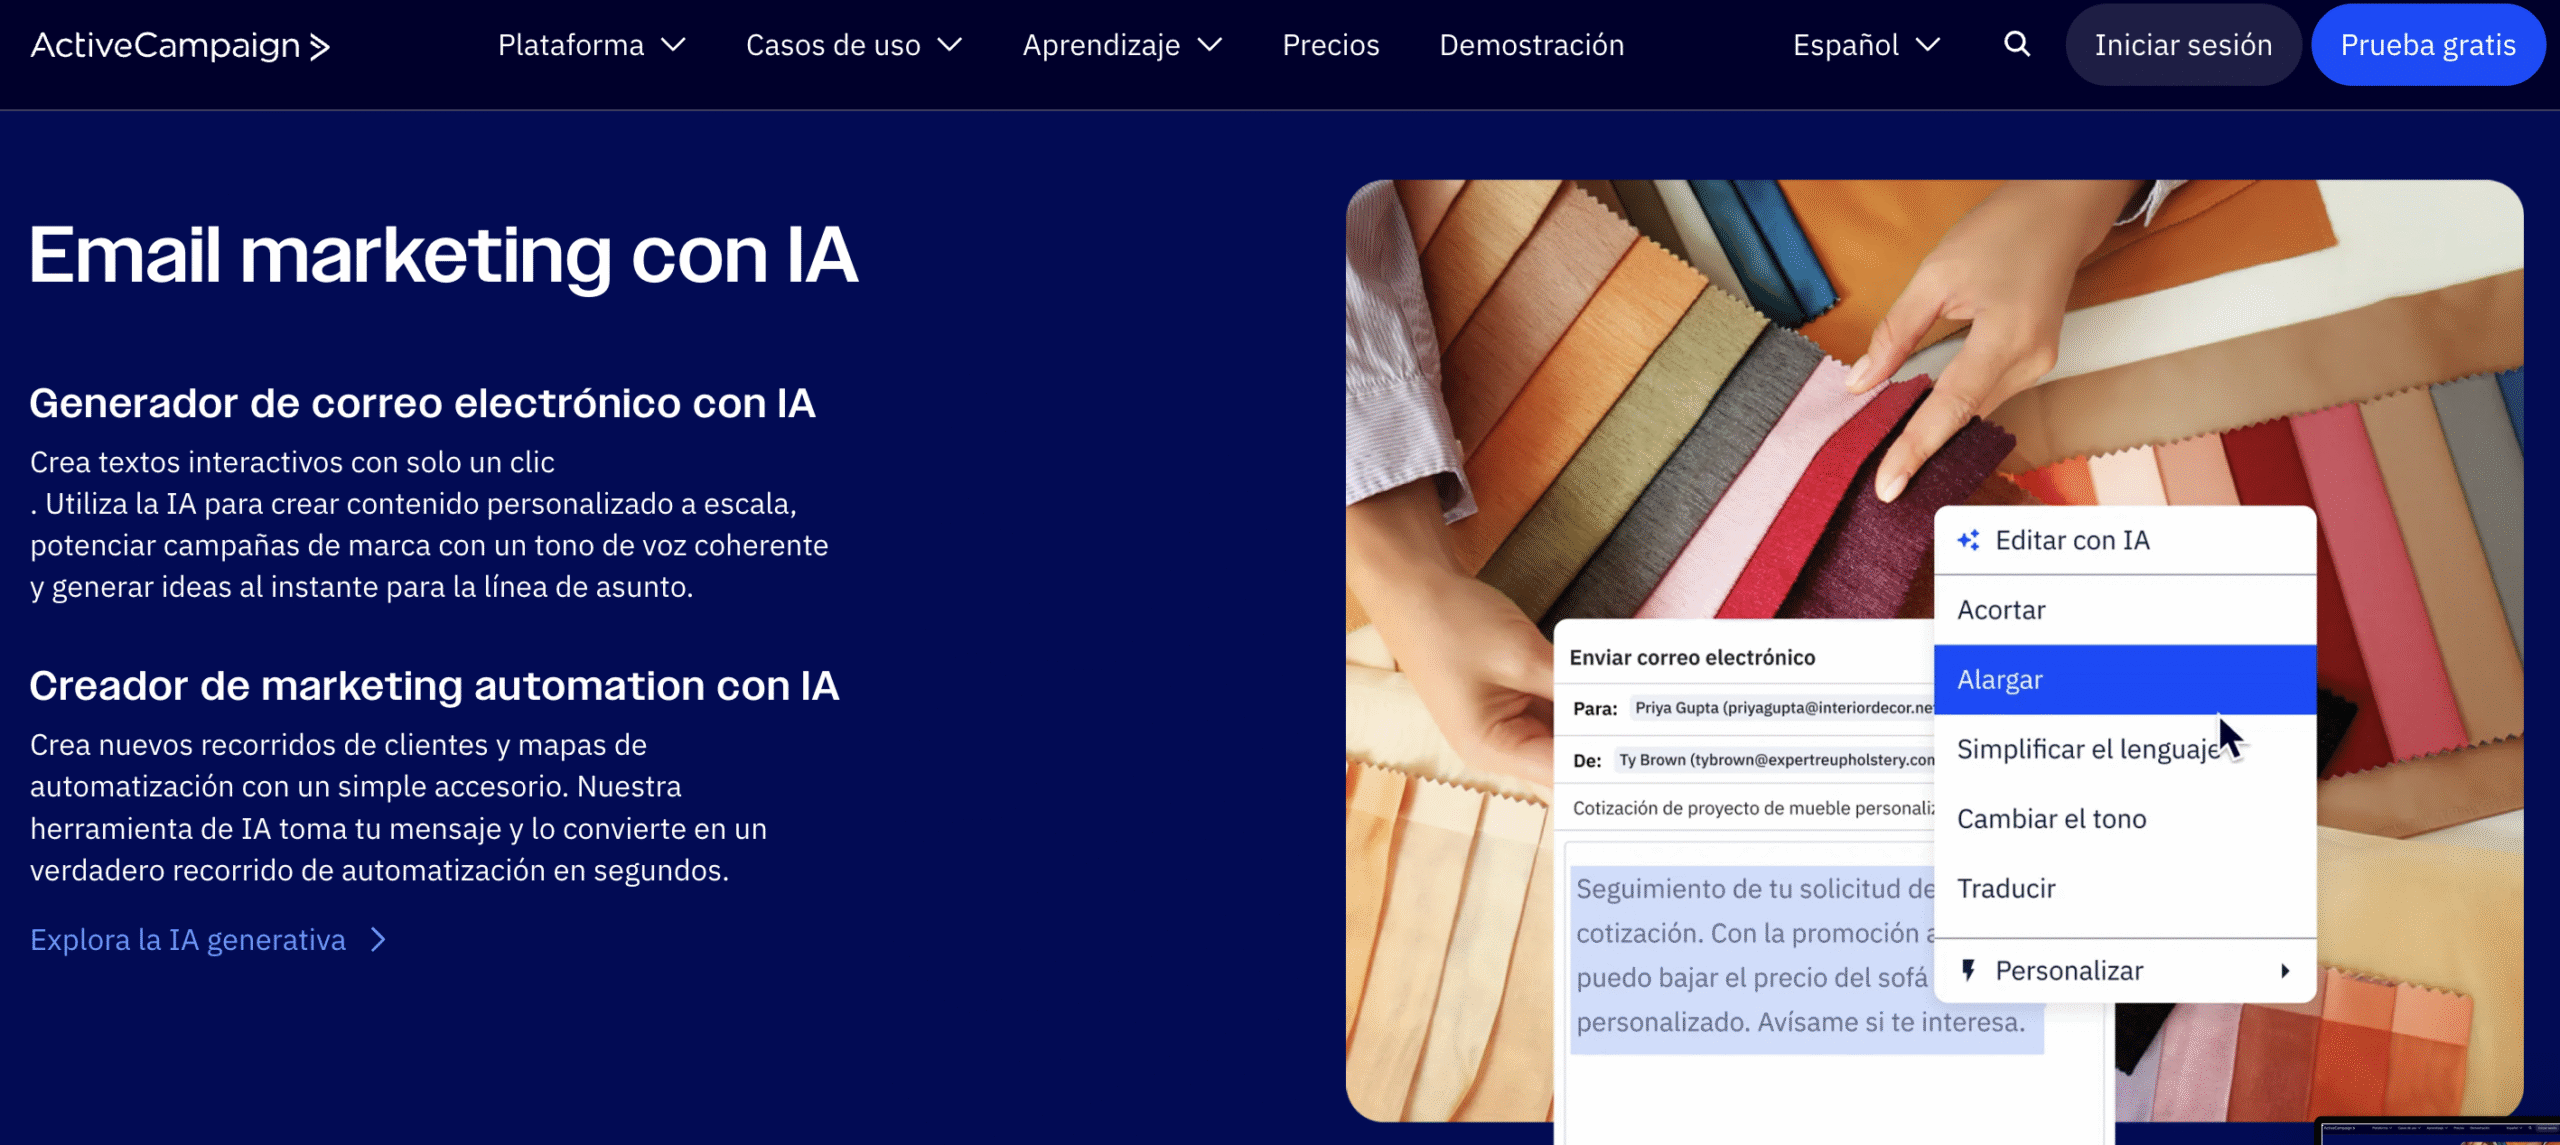Click the "Prueba gratis" button
The width and height of the screenshot is (2560, 1145).
point(2427,44)
